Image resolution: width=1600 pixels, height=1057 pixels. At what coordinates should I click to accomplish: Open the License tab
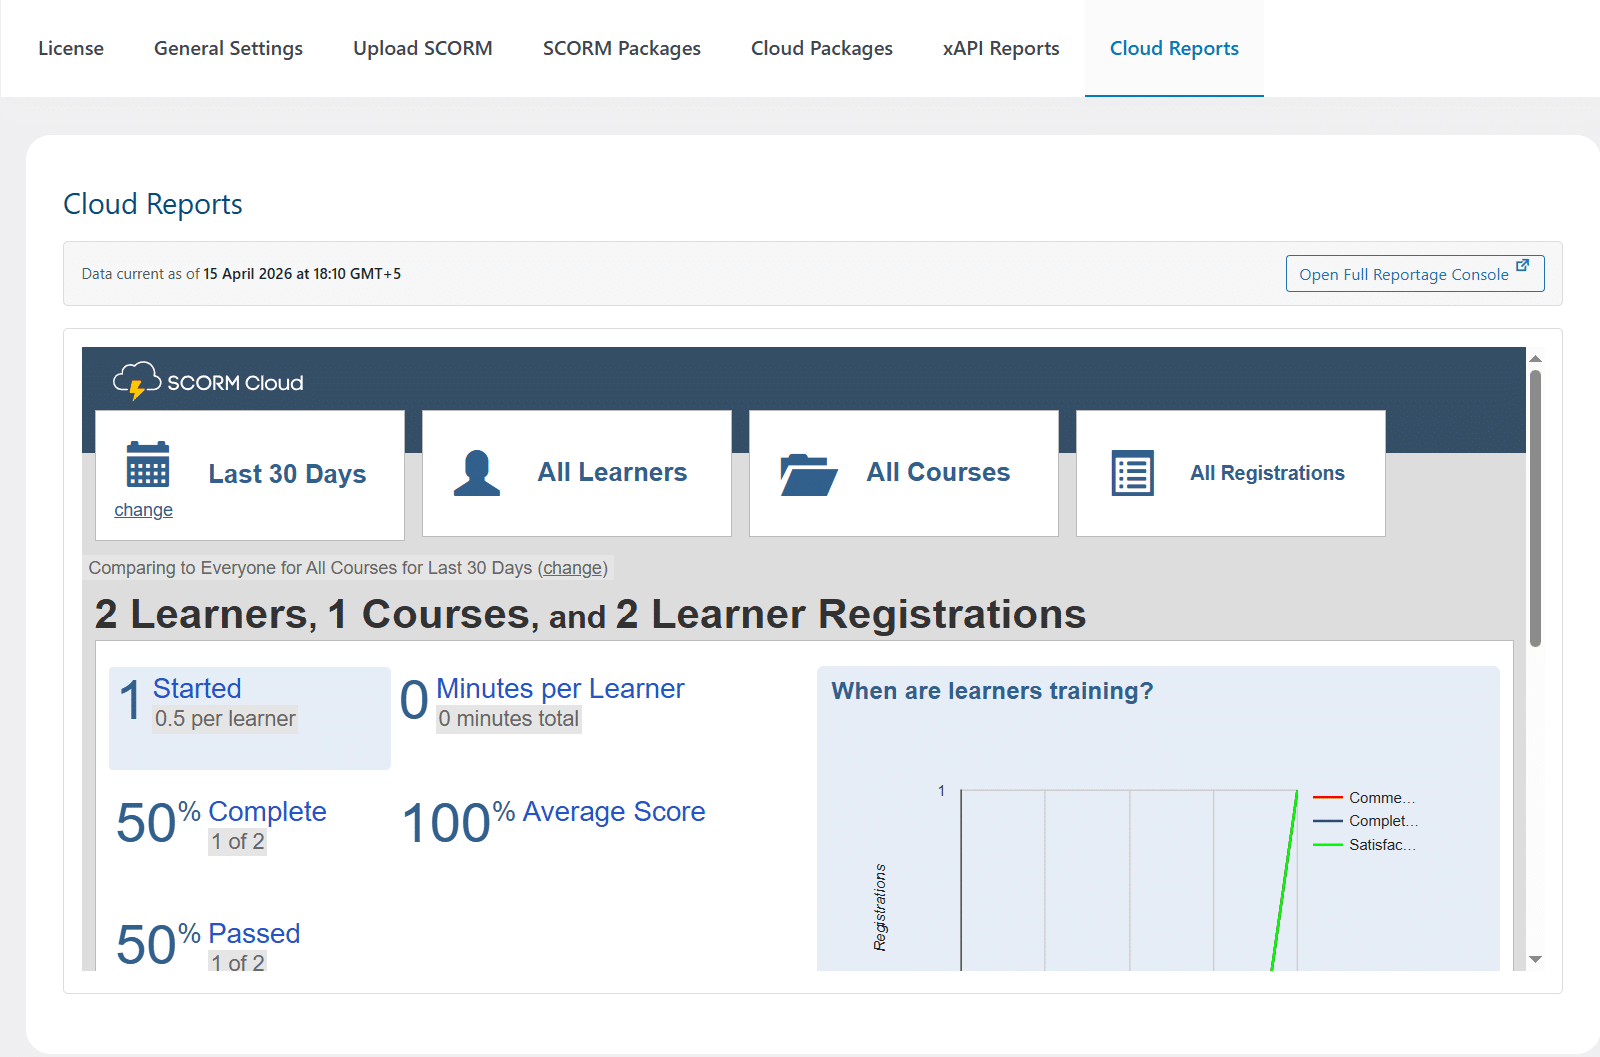(x=71, y=48)
